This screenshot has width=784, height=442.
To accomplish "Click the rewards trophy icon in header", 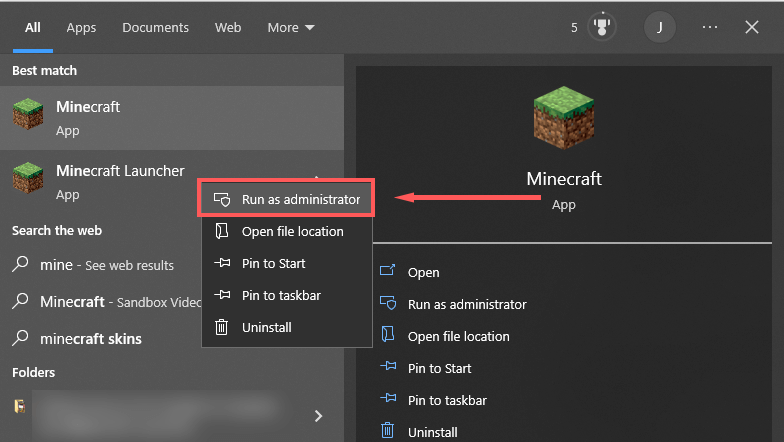I will 602,28.
